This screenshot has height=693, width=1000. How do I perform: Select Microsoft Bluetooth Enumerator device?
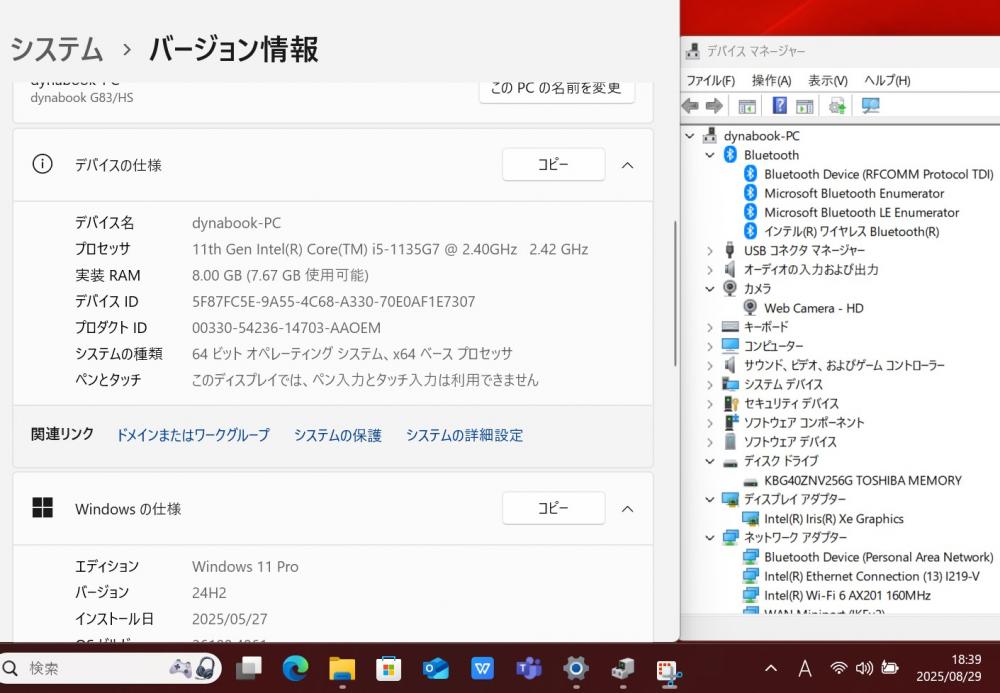point(854,193)
